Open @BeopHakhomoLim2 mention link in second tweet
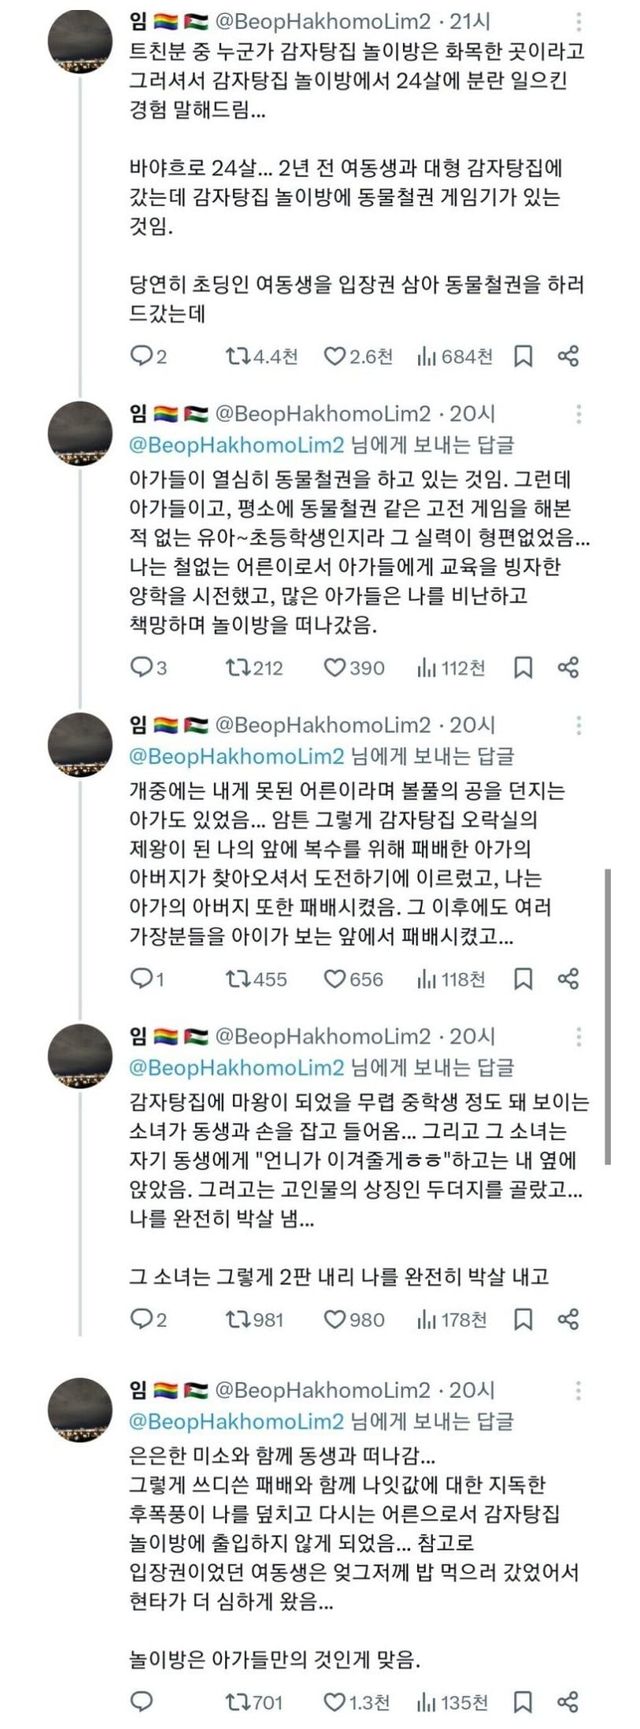 click(x=237, y=444)
